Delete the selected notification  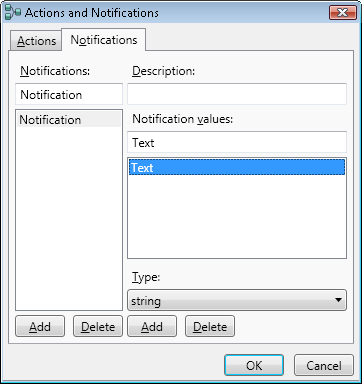coord(98,327)
